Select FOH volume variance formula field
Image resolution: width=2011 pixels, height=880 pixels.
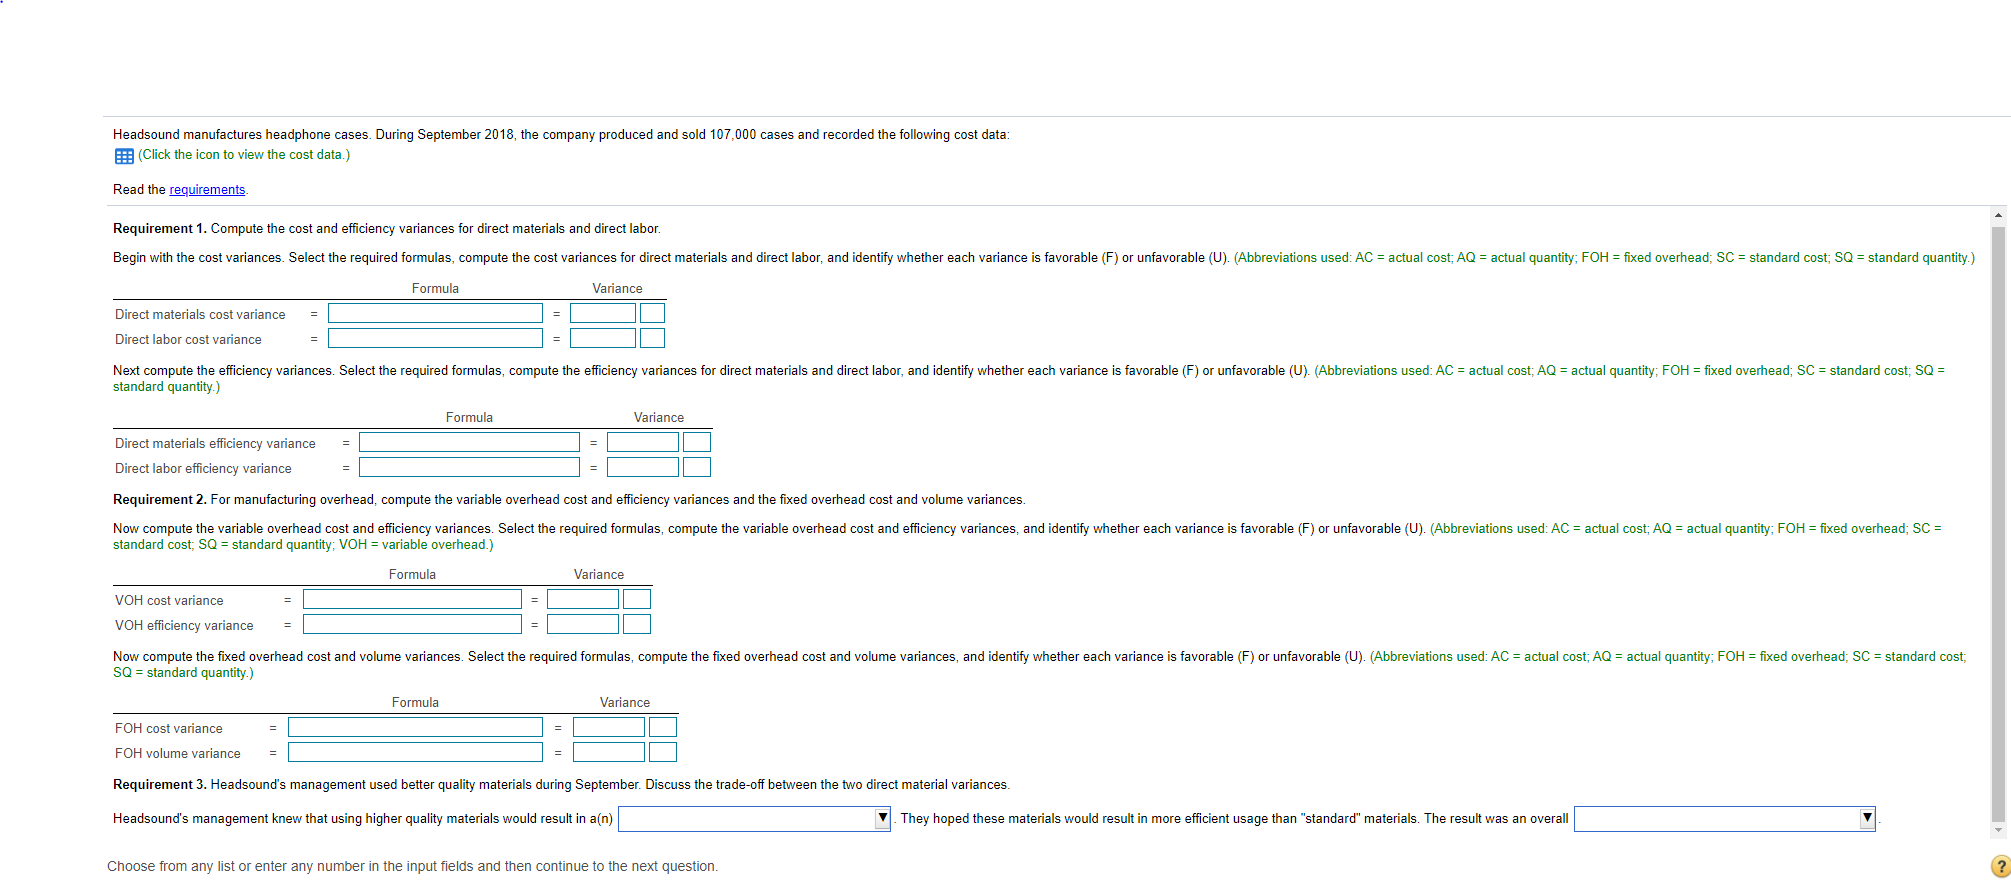[x=415, y=753]
